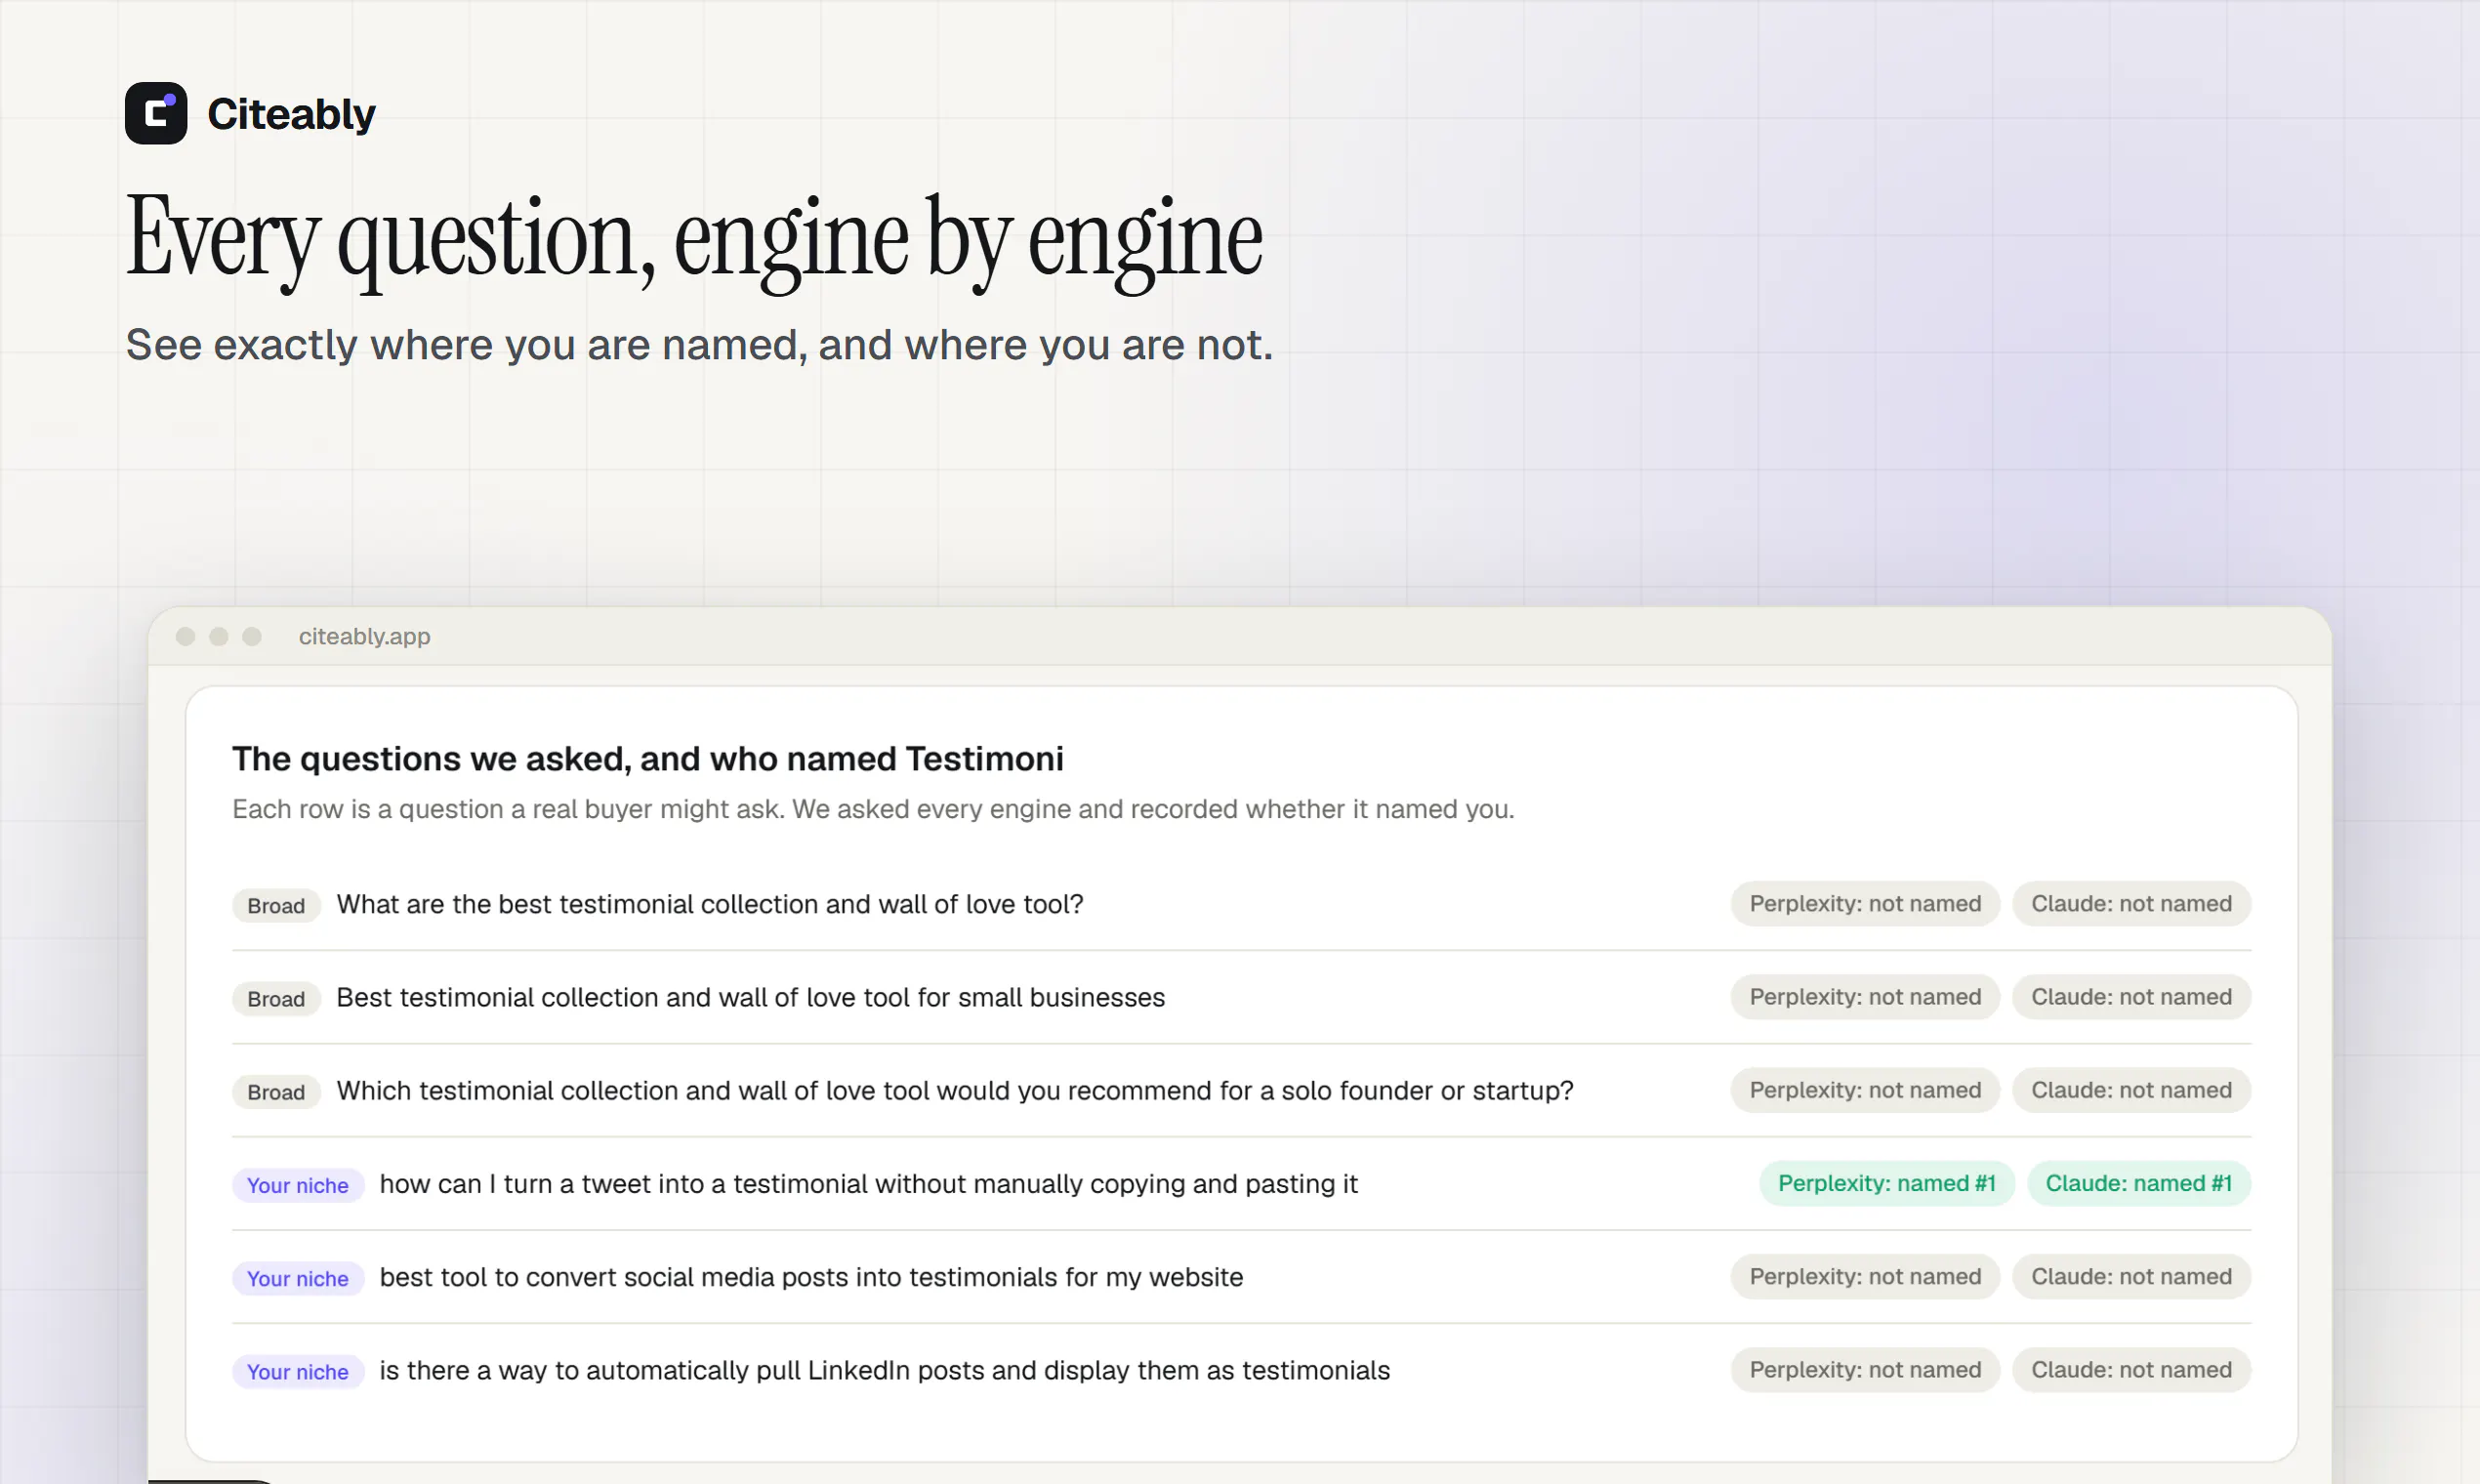Click Perplexity badge on small businesses row

point(1865,997)
